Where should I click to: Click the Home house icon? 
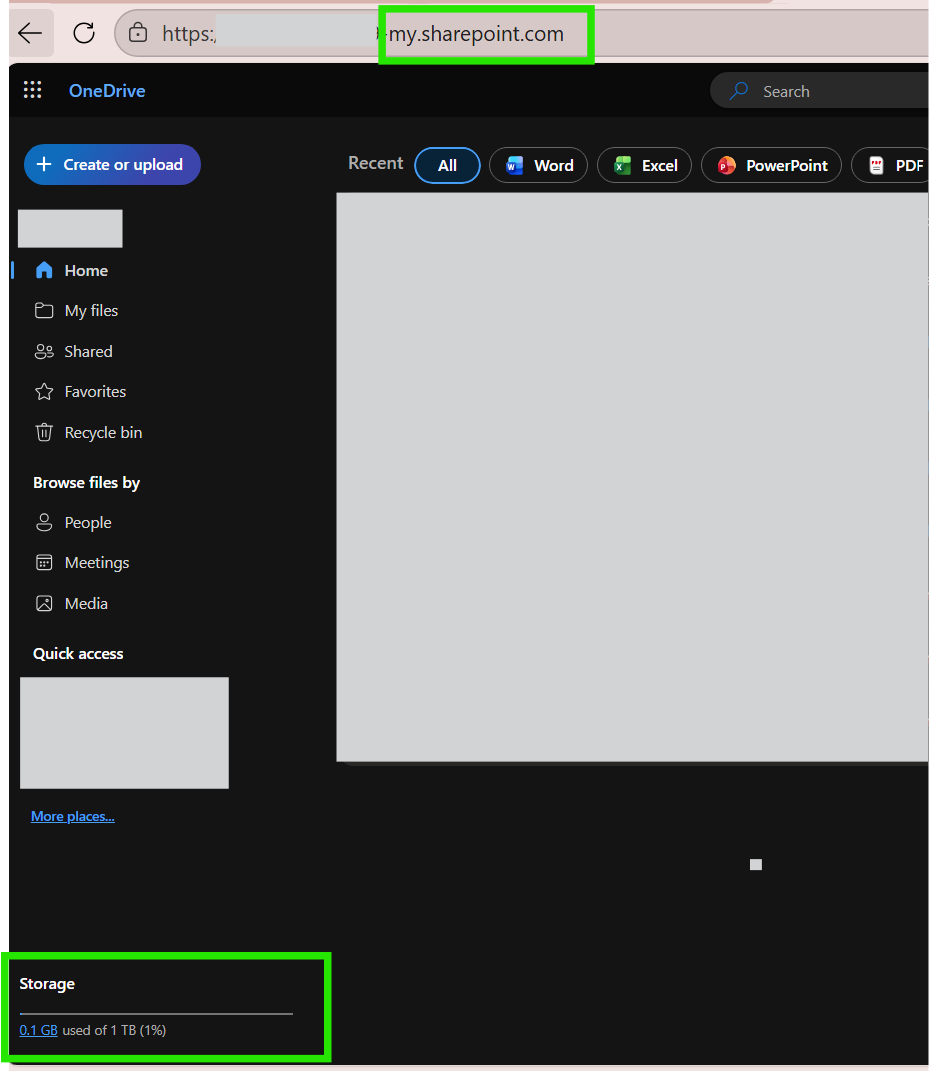44,270
